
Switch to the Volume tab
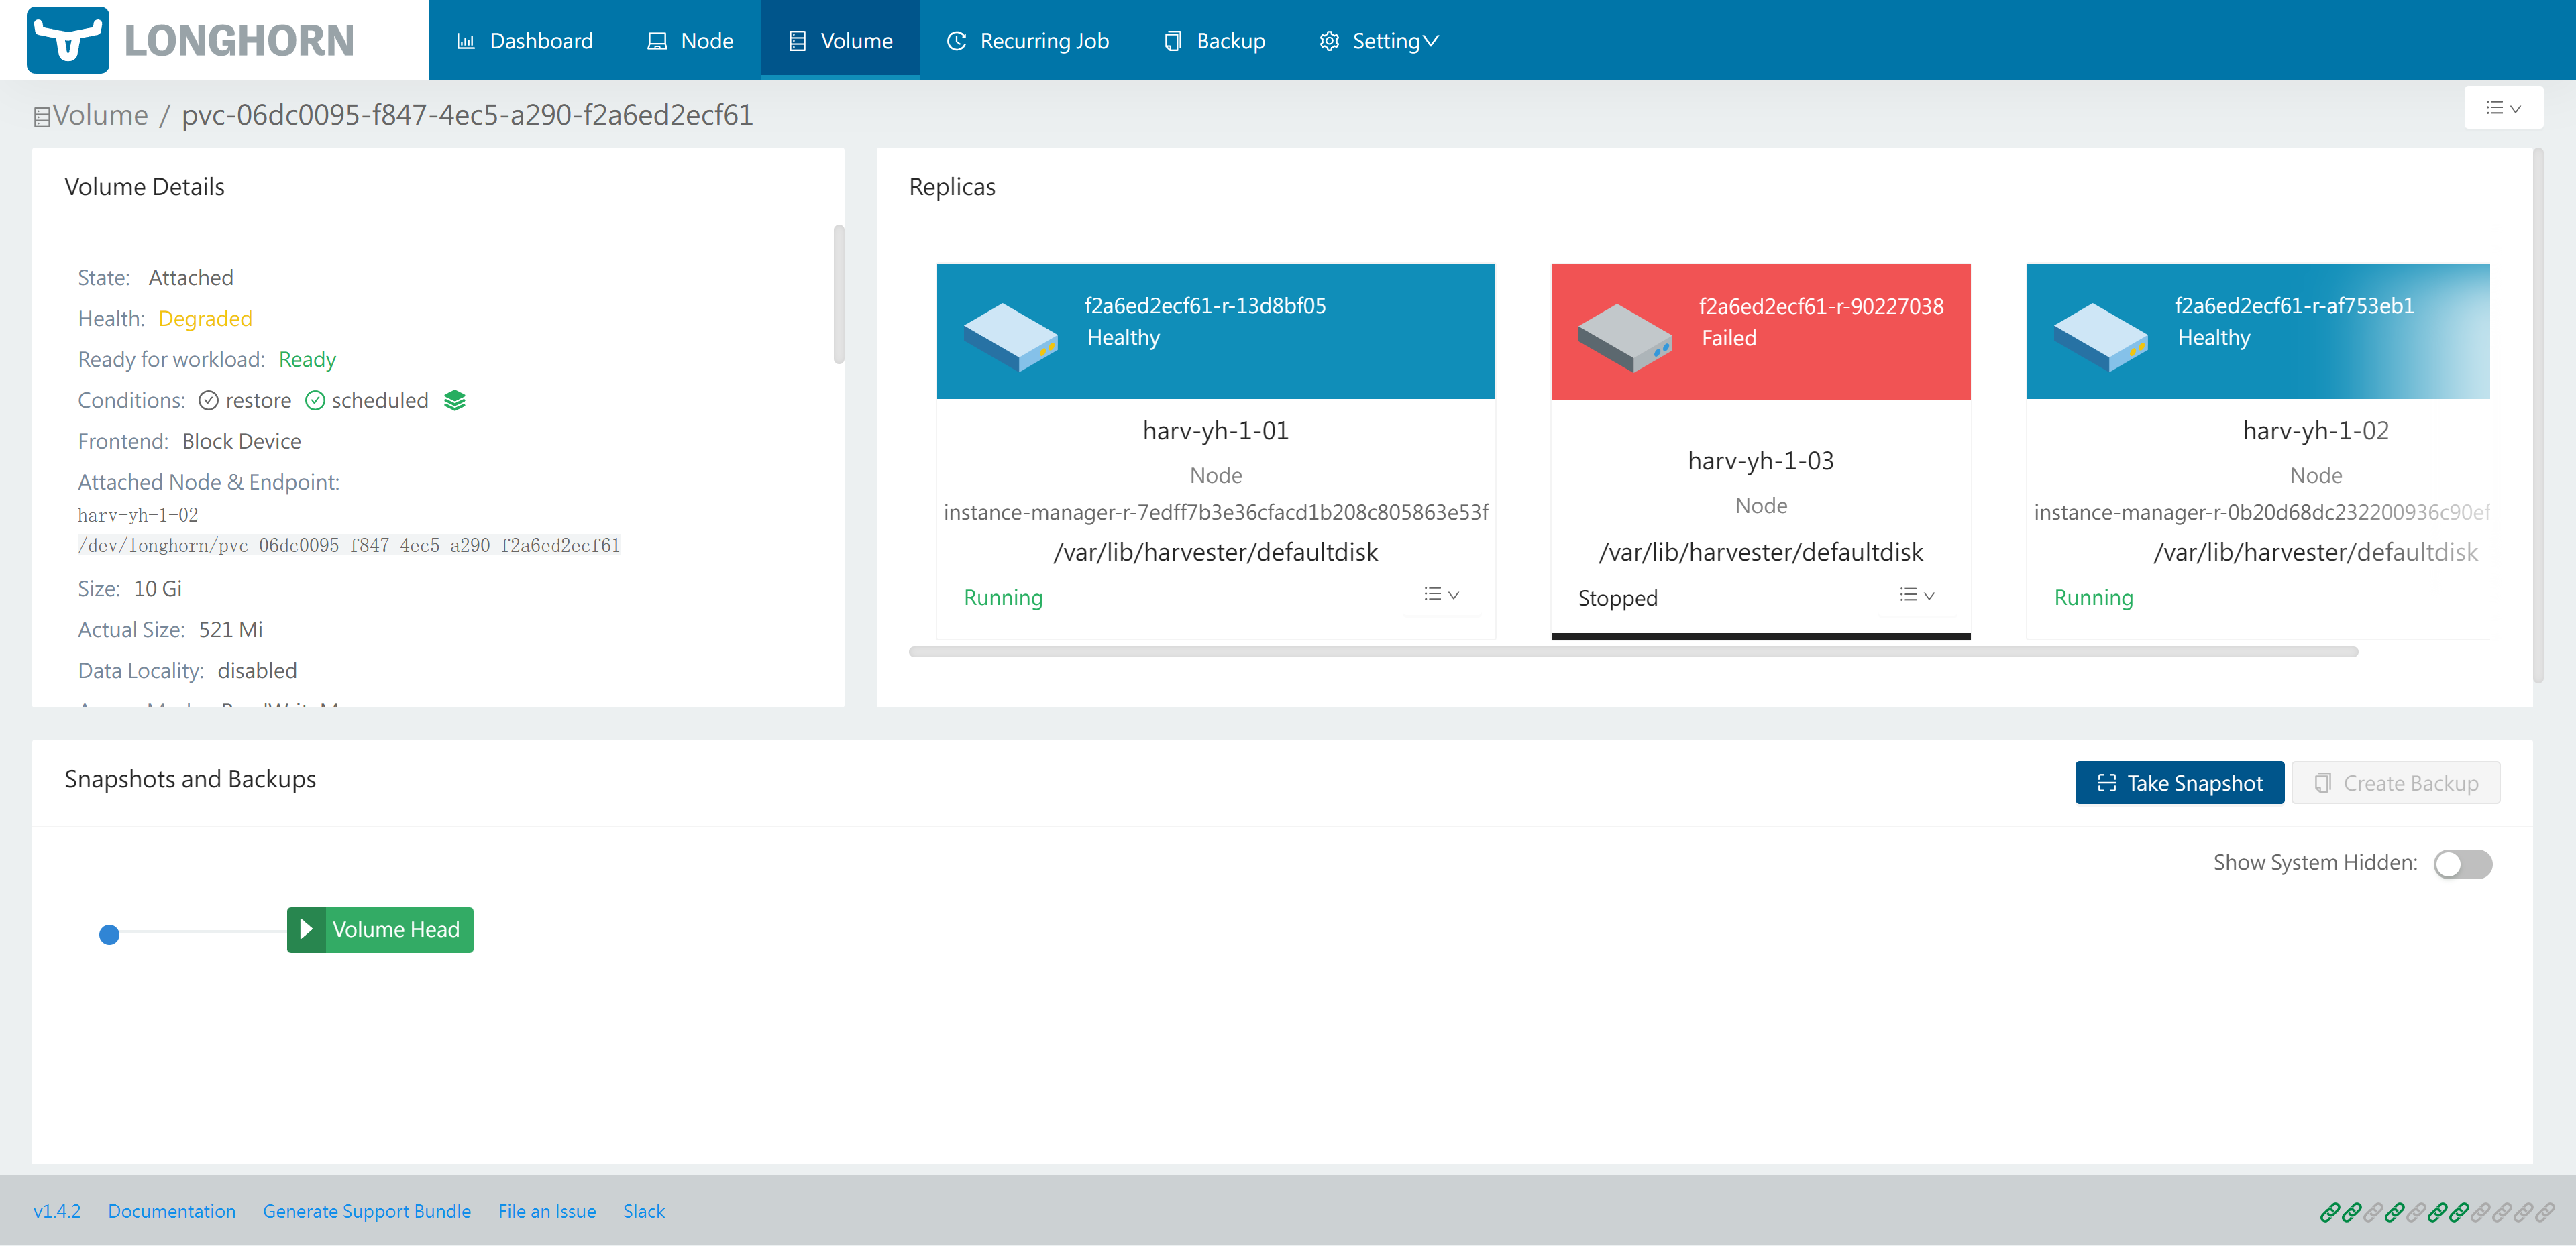point(840,40)
